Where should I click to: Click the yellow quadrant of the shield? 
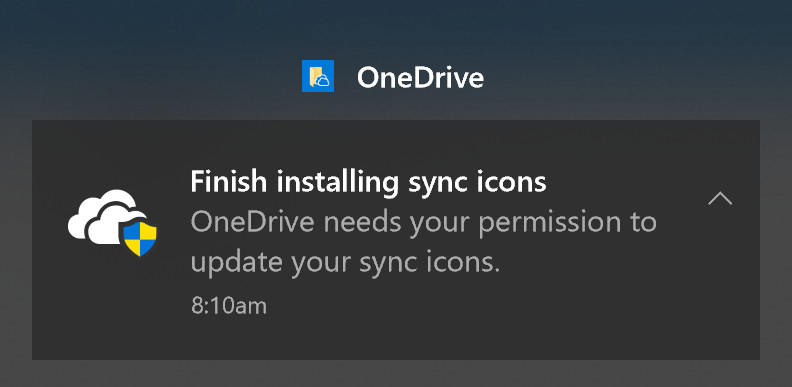tap(148, 231)
